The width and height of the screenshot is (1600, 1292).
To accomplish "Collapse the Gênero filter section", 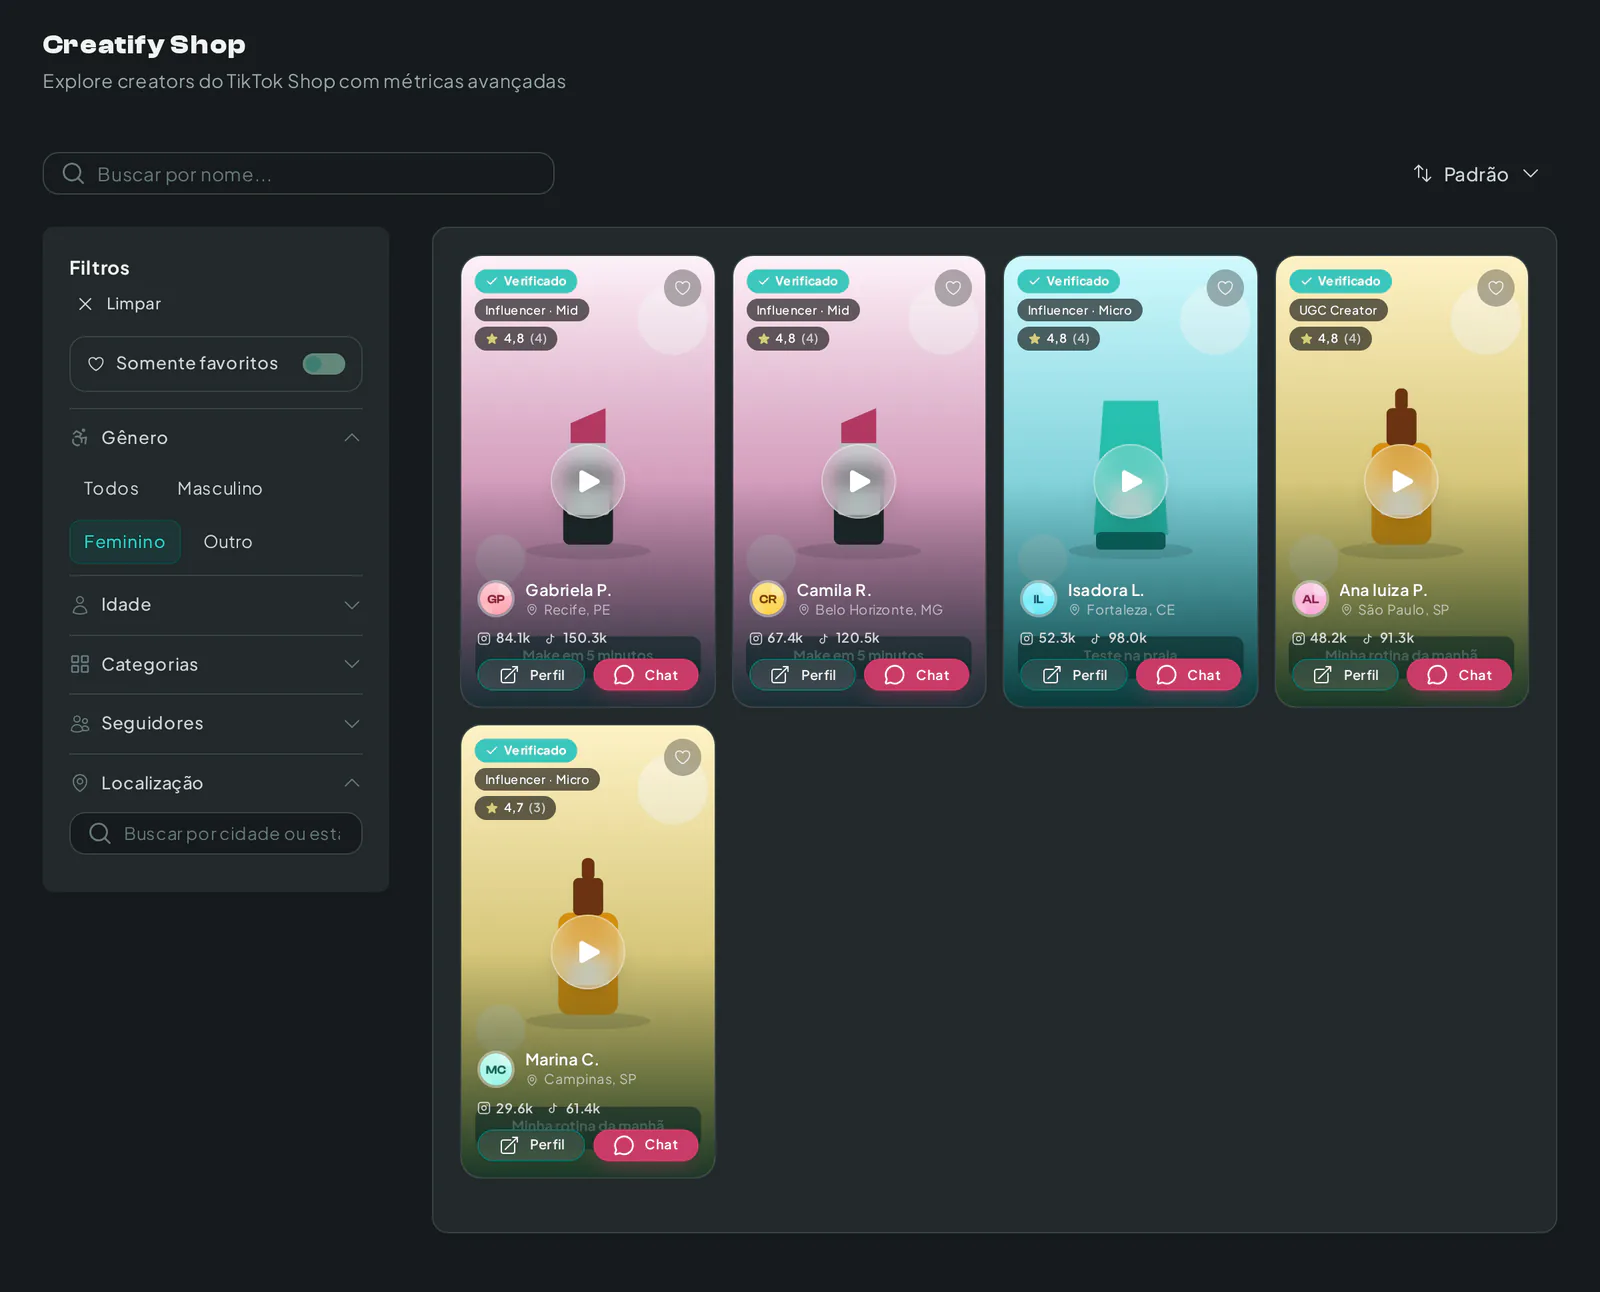I will pos(216,438).
